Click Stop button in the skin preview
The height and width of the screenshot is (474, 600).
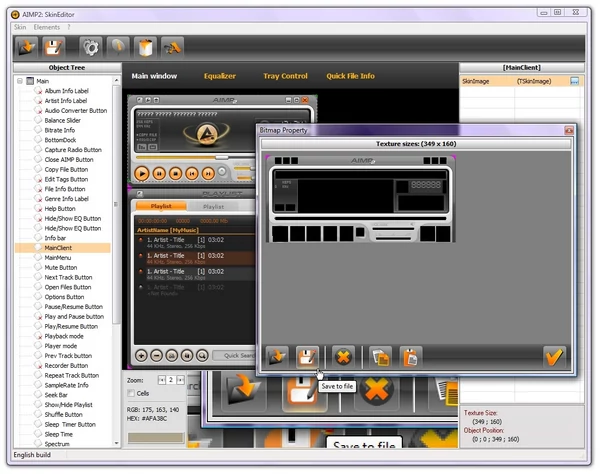(x=176, y=174)
